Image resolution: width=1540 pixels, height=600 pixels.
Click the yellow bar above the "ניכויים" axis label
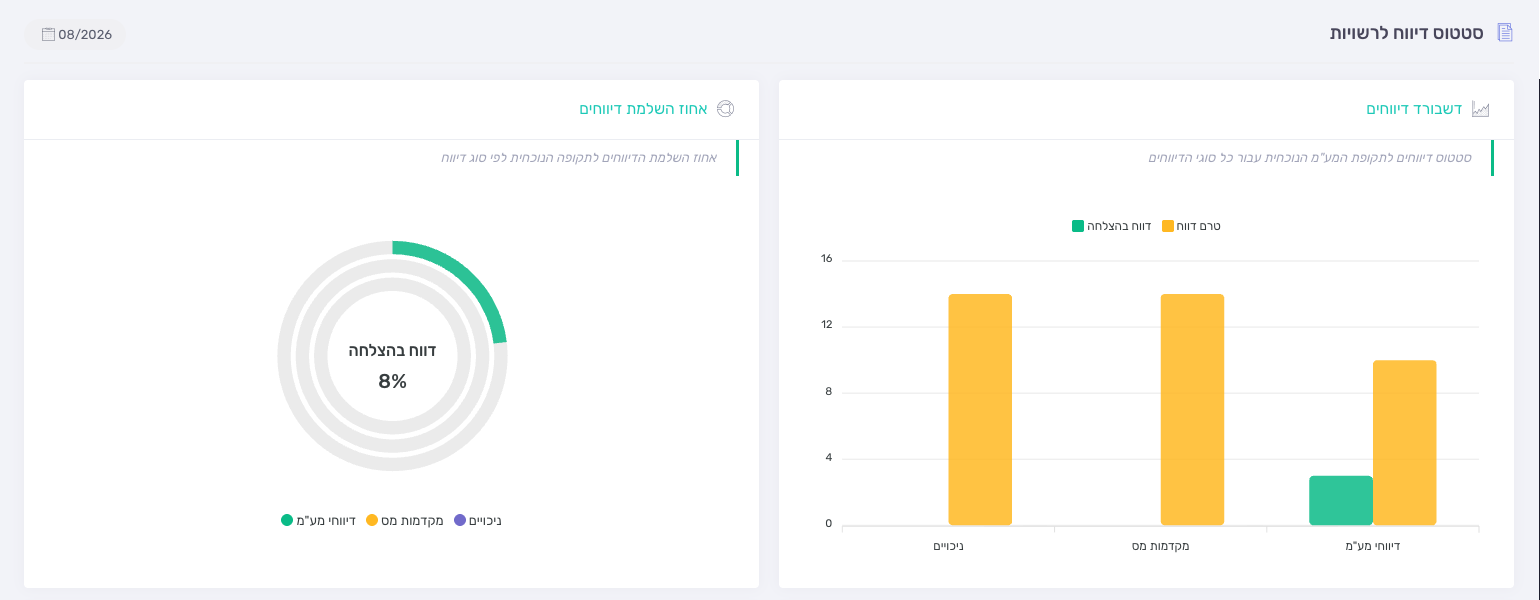(980, 410)
